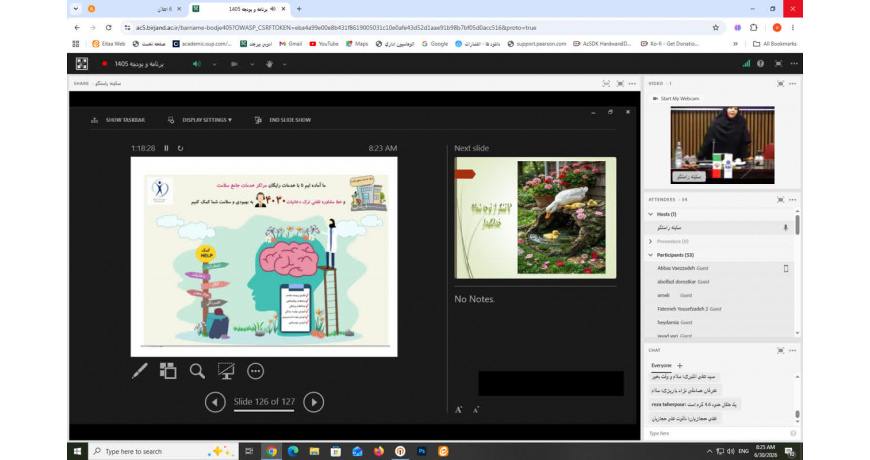Decrease notes text size

[476, 410]
